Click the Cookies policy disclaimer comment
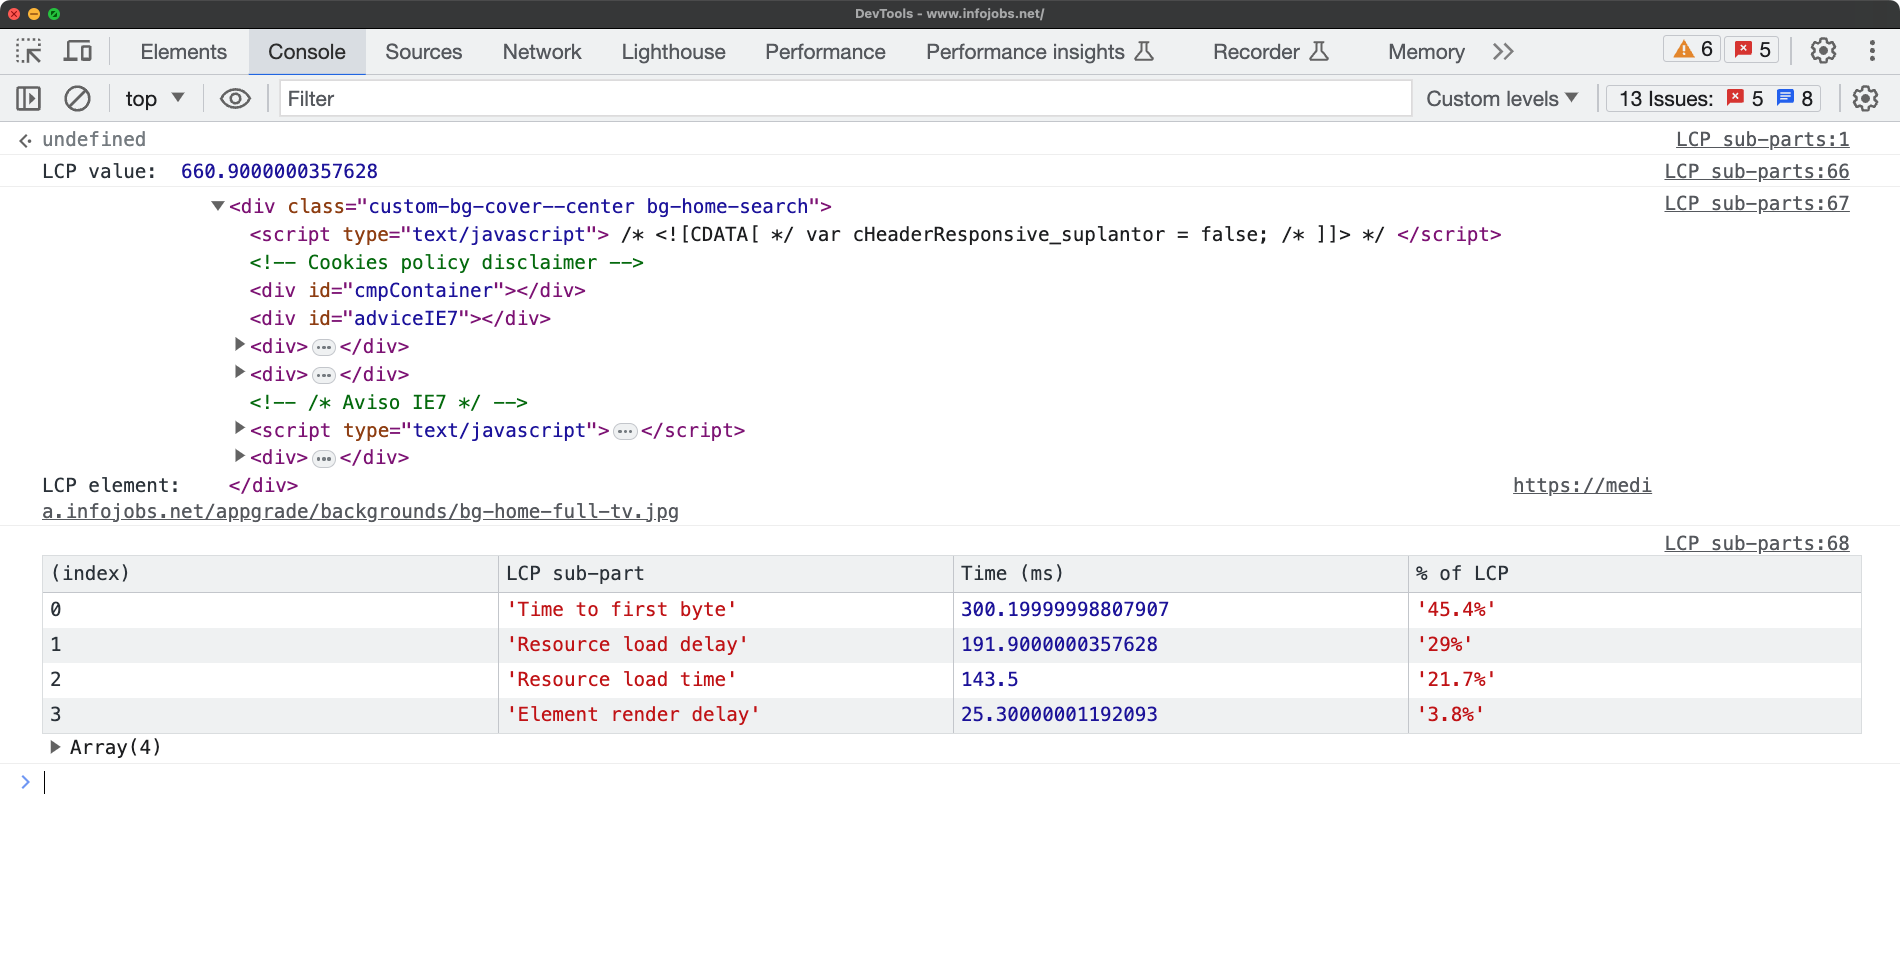Image resolution: width=1900 pixels, height=967 pixels. coord(446,262)
